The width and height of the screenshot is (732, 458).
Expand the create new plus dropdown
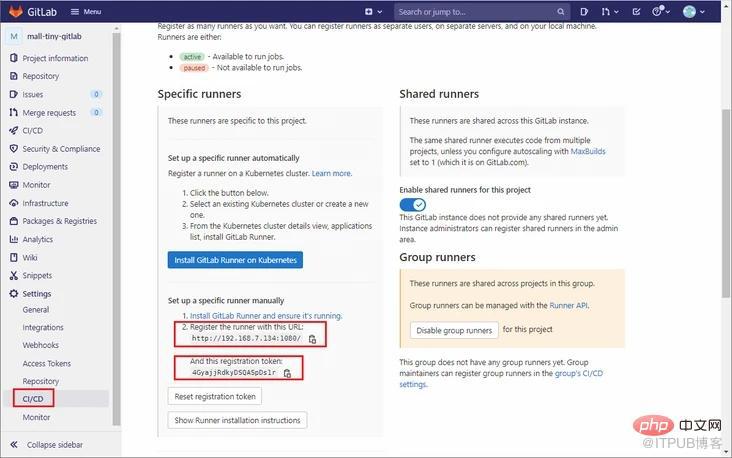373,12
